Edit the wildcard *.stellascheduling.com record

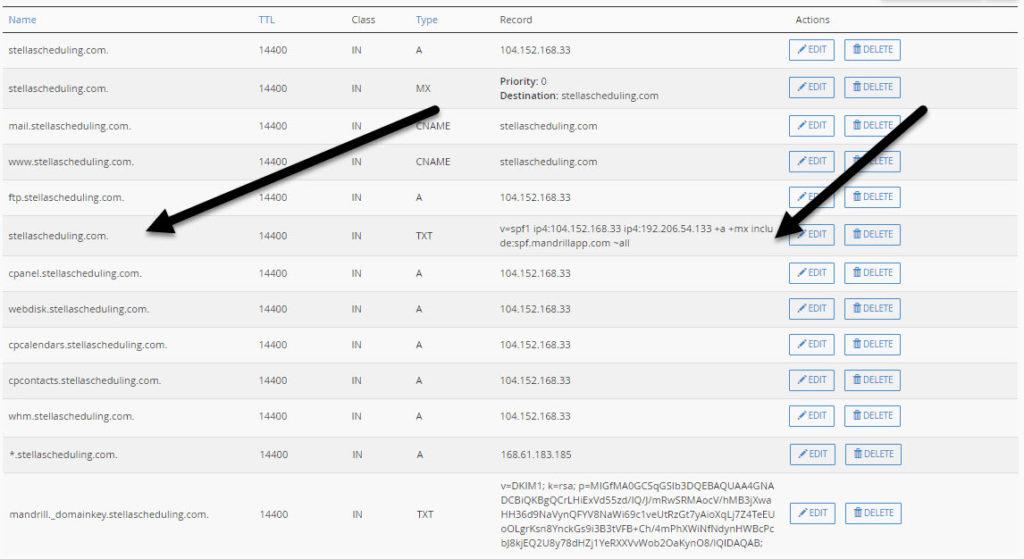(812, 454)
